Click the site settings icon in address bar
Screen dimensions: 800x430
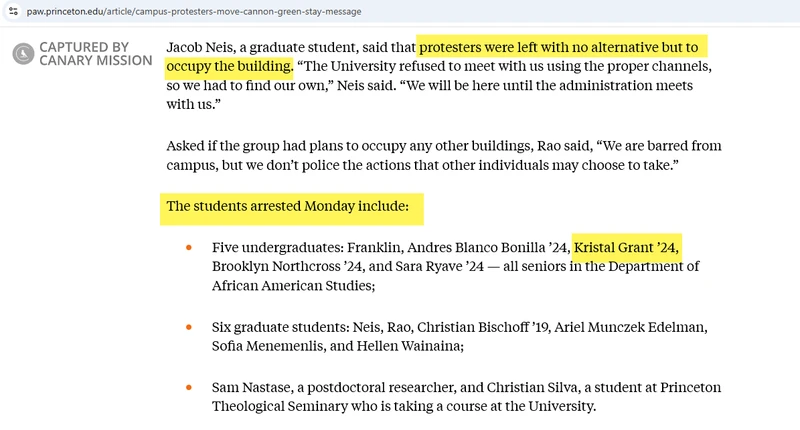(13, 11)
